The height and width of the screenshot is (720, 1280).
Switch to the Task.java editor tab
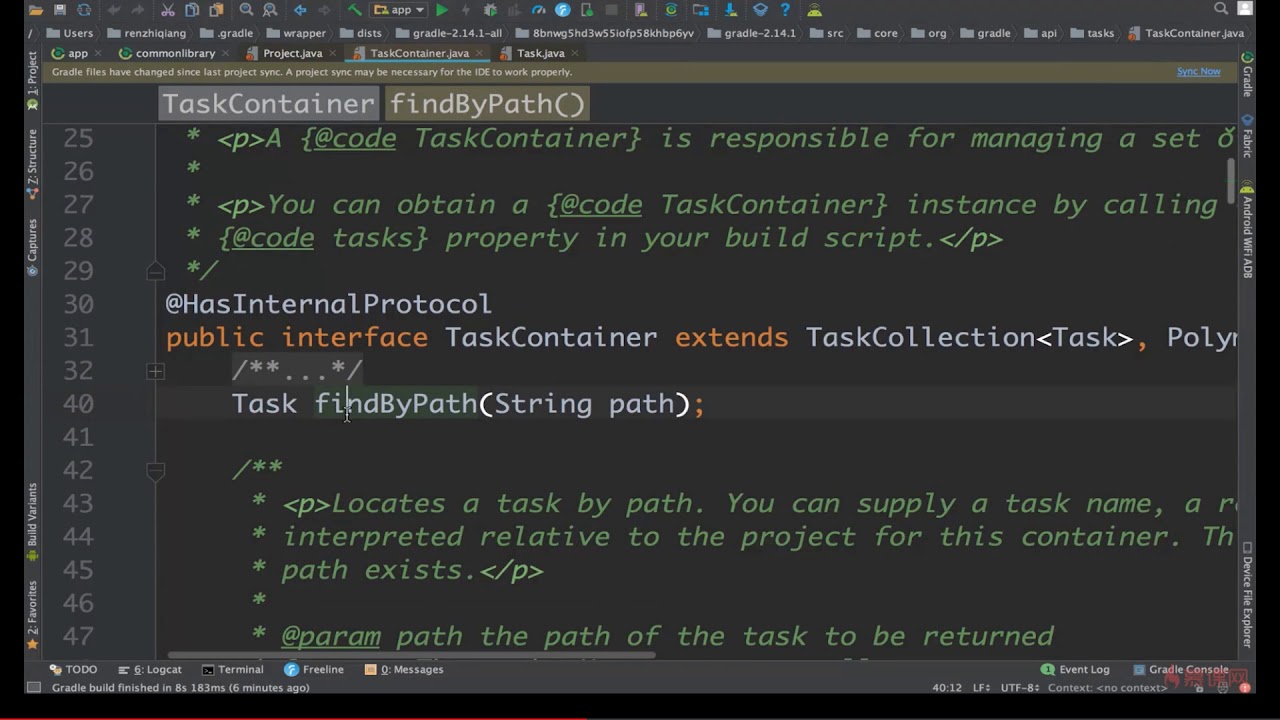click(x=540, y=53)
